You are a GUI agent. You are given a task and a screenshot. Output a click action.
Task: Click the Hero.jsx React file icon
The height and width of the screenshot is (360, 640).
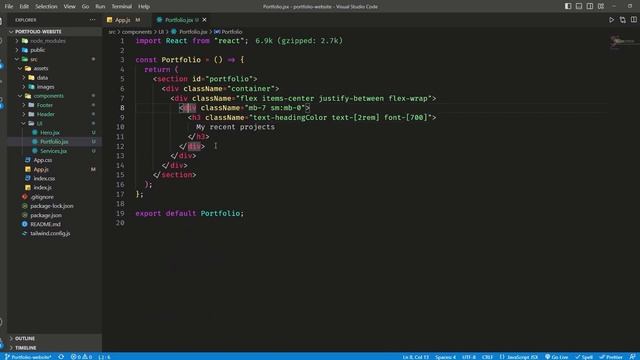[35, 132]
